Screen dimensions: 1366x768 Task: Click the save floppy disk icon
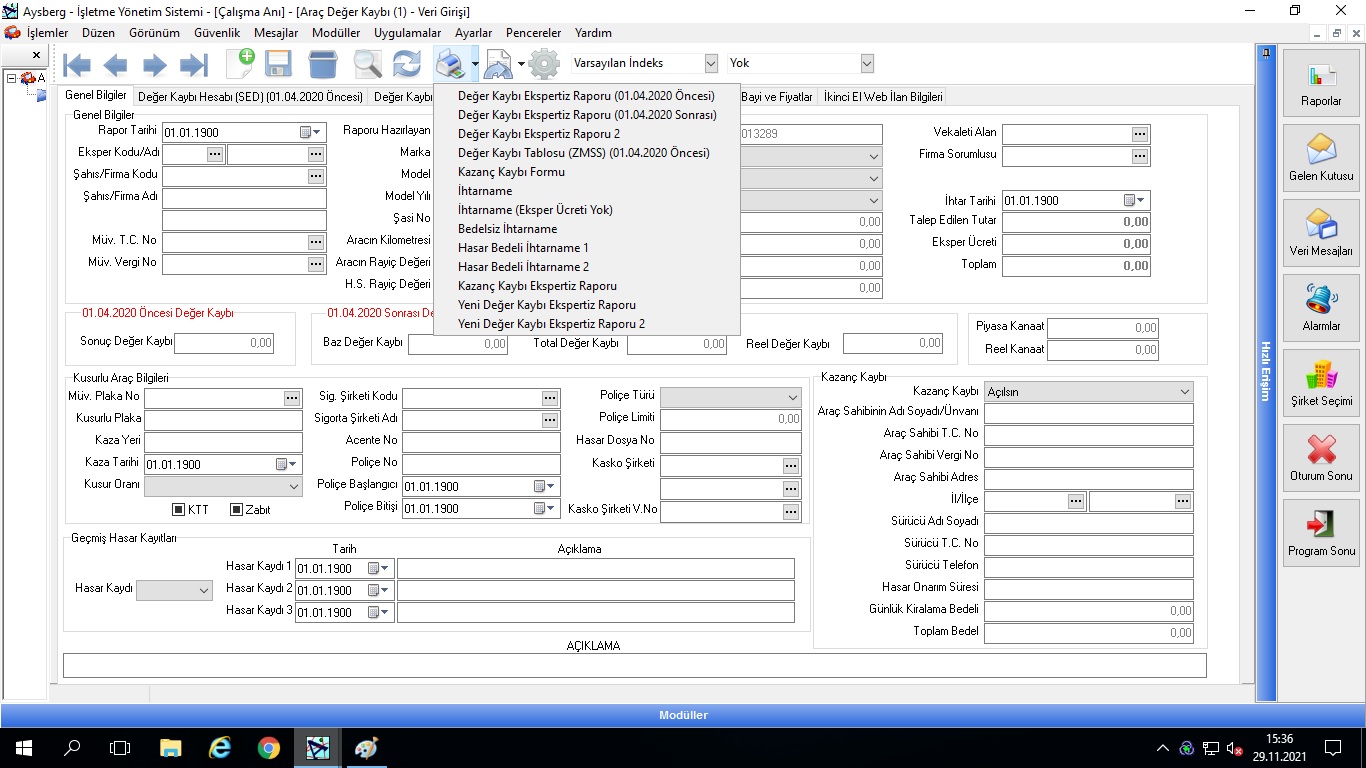tap(278, 65)
